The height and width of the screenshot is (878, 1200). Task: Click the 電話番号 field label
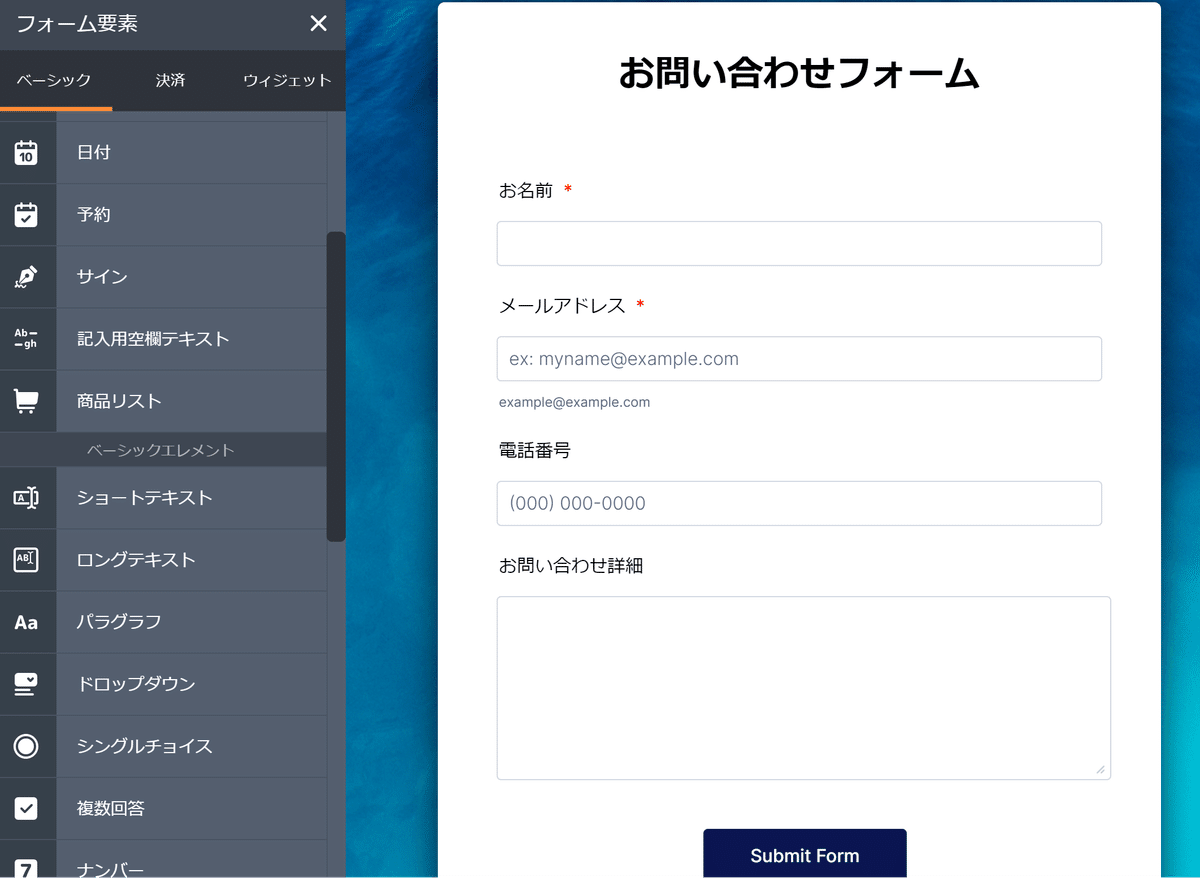pyautogui.click(x=535, y=450)
